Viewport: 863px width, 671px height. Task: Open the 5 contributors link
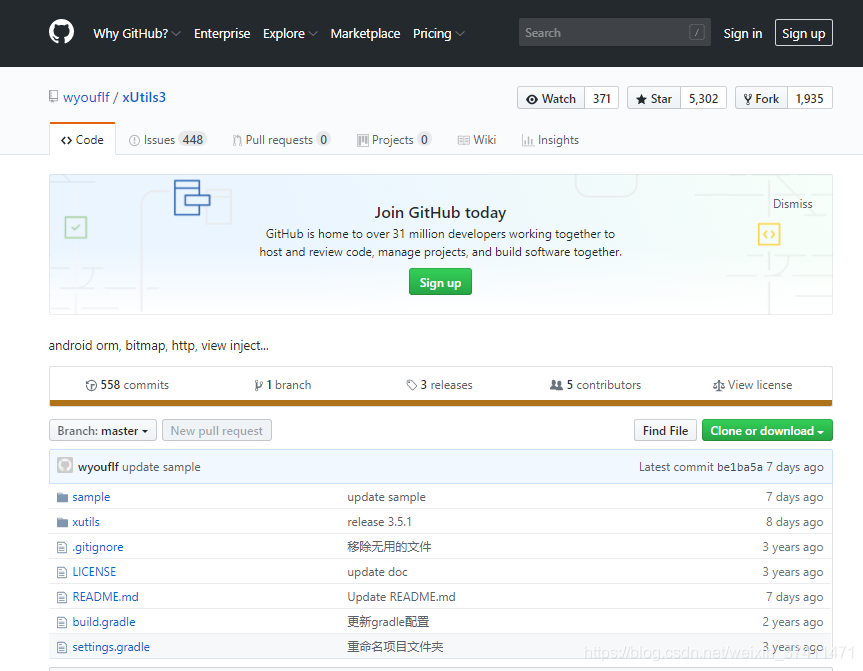click(596, 385)
